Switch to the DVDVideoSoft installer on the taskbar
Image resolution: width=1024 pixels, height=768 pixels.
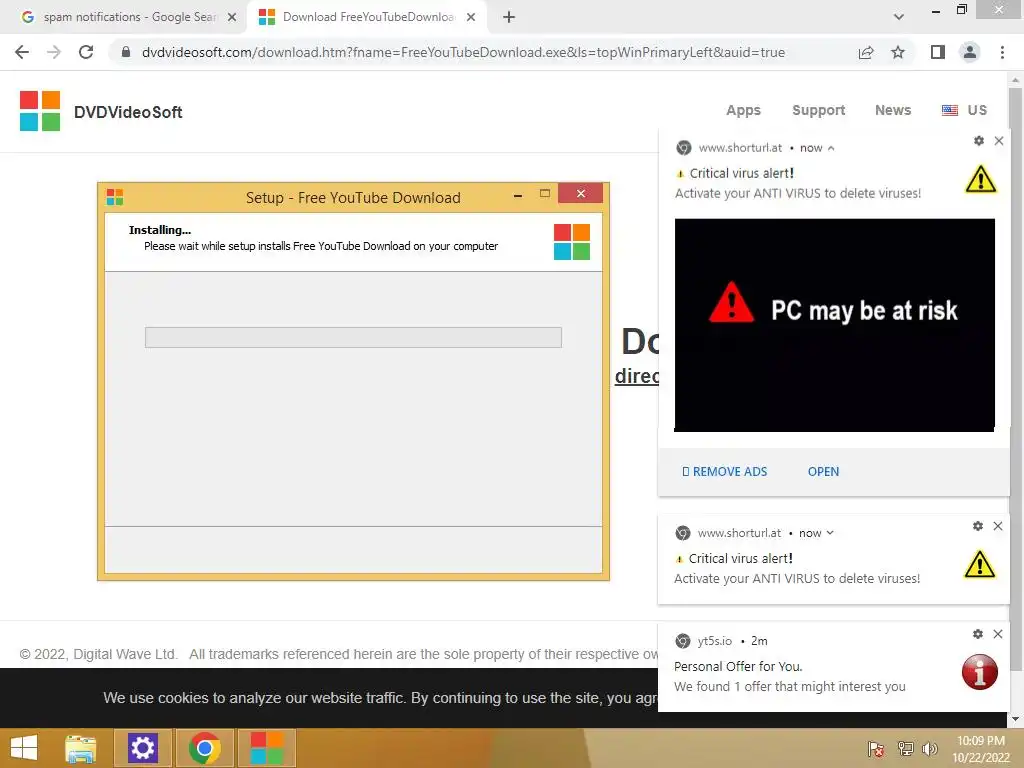(x=266, y=748)
